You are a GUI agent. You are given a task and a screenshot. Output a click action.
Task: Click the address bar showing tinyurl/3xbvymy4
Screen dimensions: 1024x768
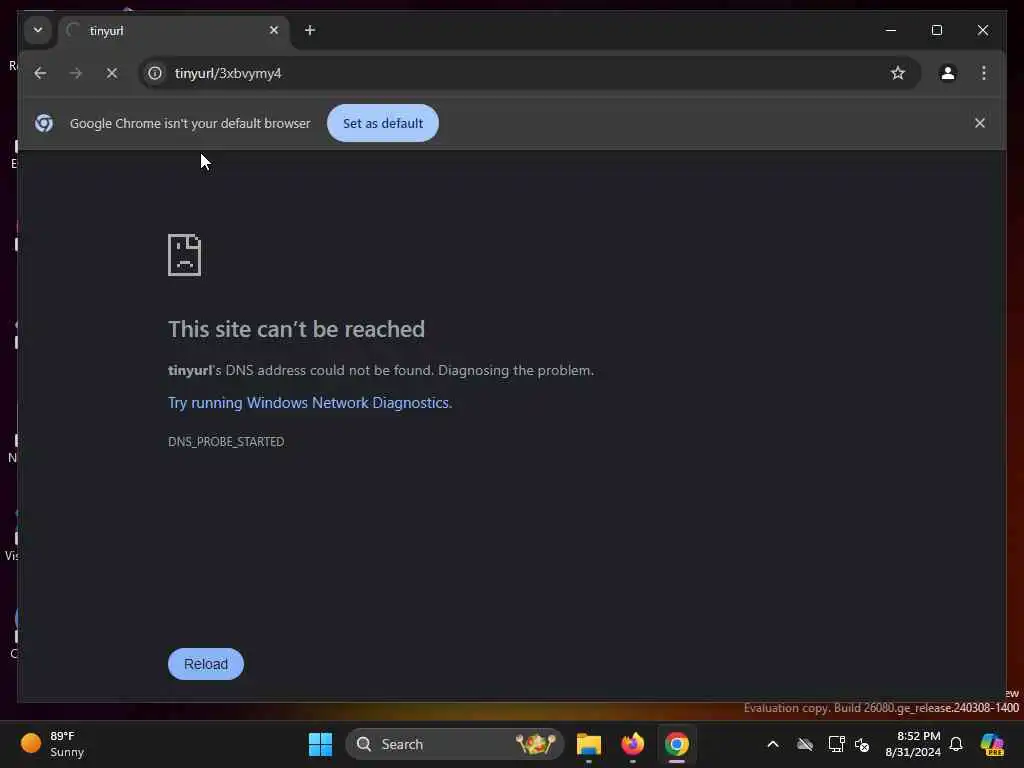pyautogui.click(x=529, y=73)
